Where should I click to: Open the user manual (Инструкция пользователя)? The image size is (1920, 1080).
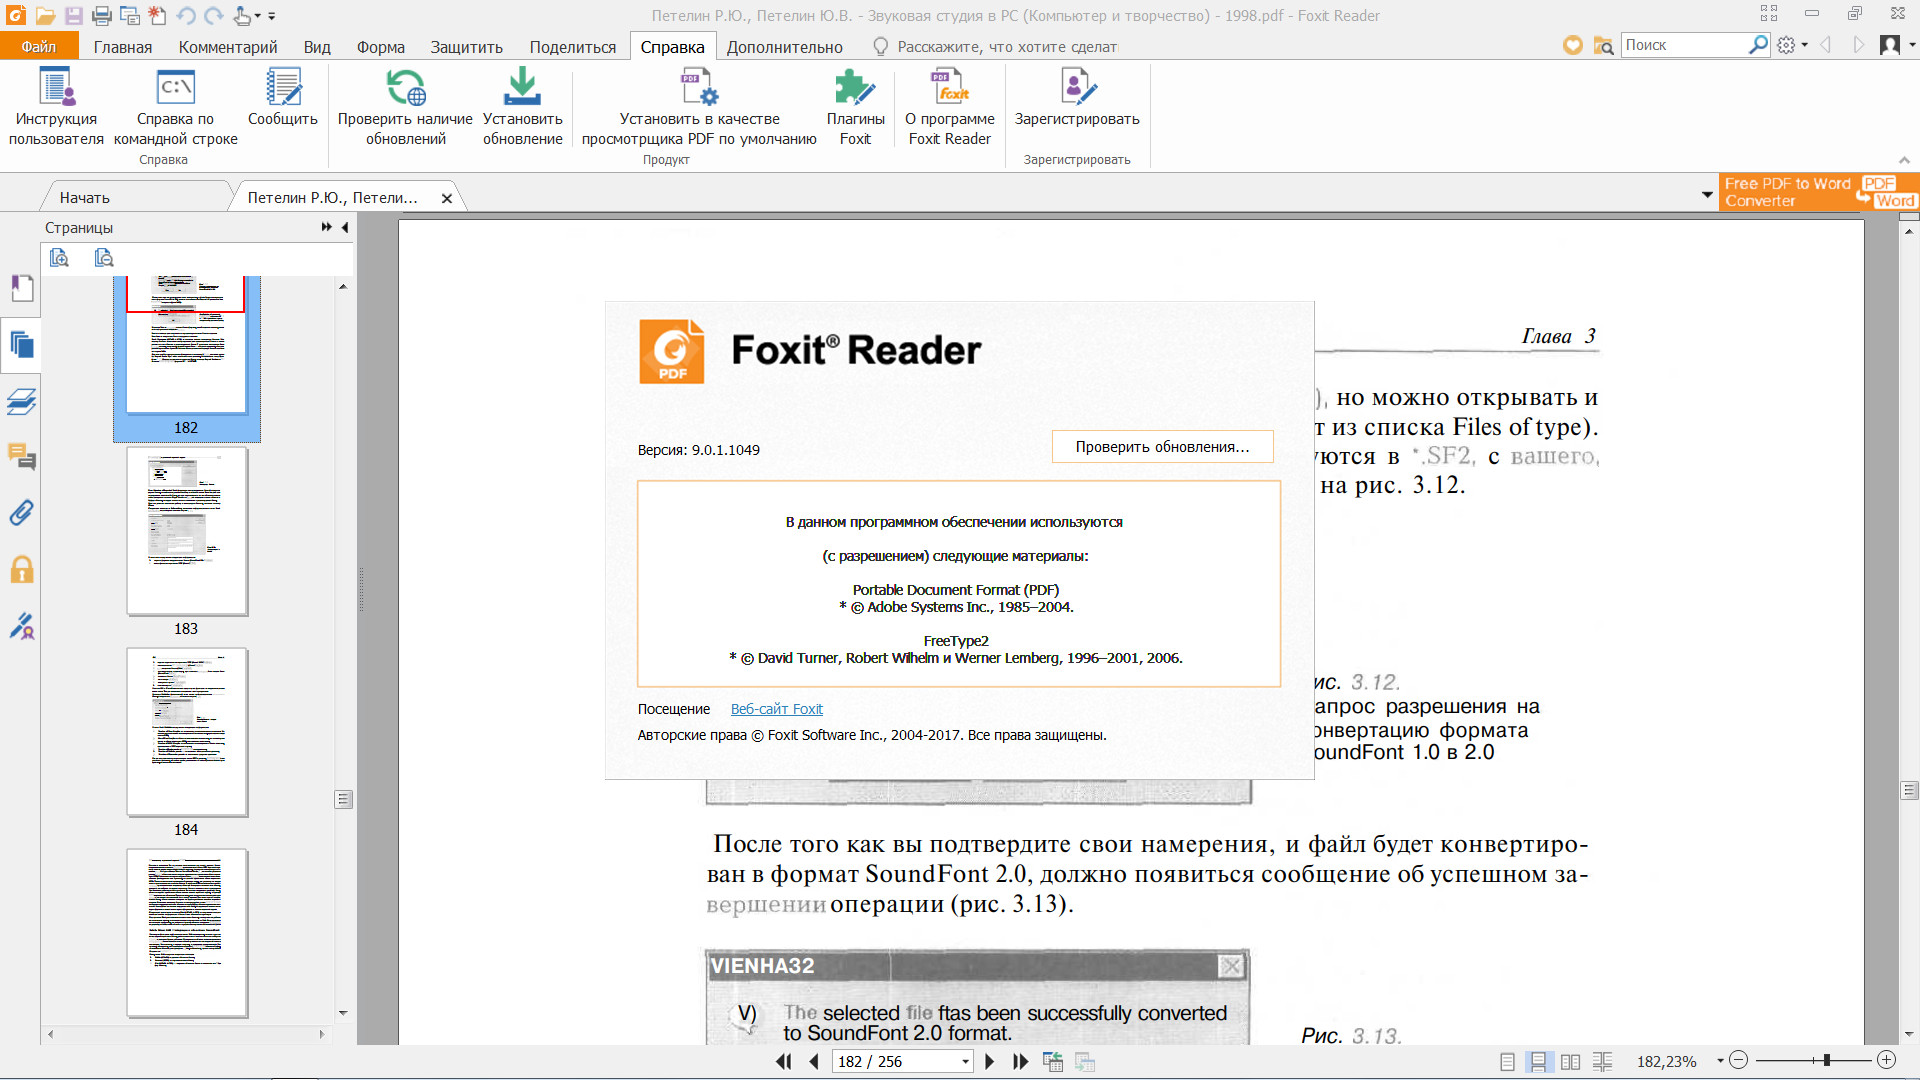[56, 106]
